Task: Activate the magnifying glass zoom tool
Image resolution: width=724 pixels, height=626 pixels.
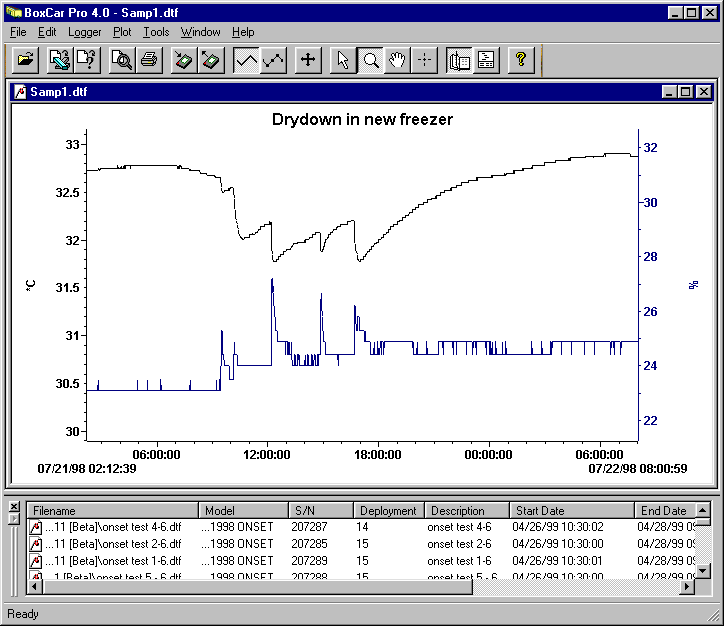Action: tap(370, 61)
